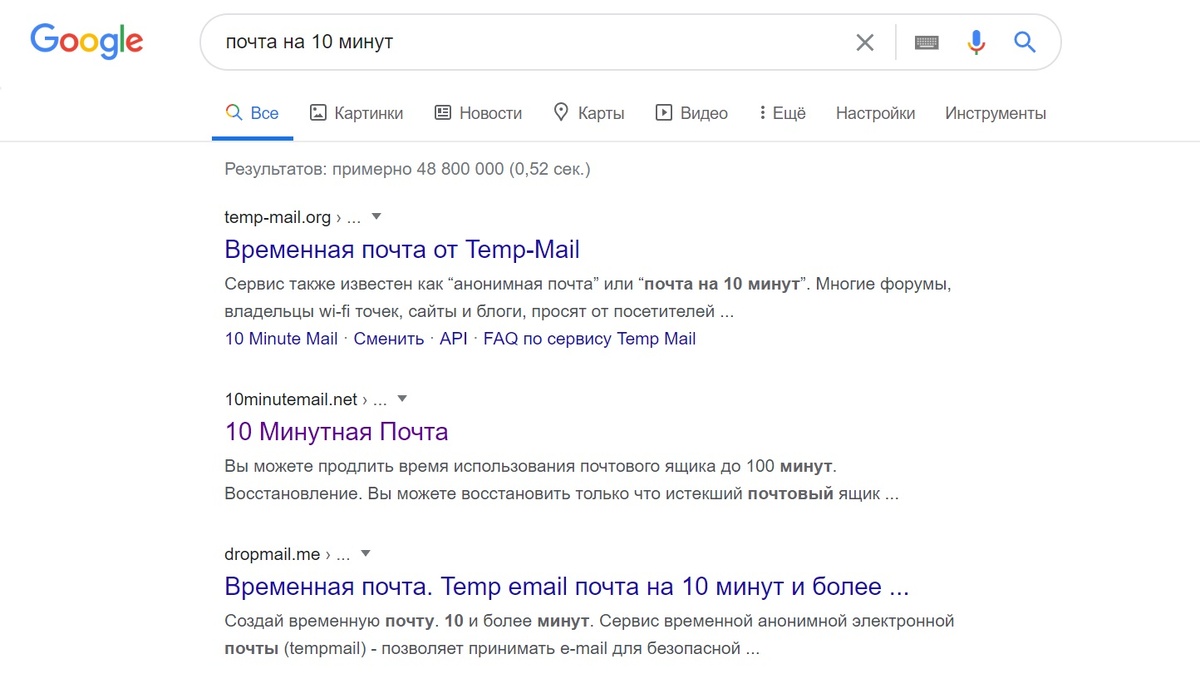This screenshot has height=674, width=1200.
Task: Open the dropdown arrow beside dropmail.me
Action: click(x=366, y=552)
